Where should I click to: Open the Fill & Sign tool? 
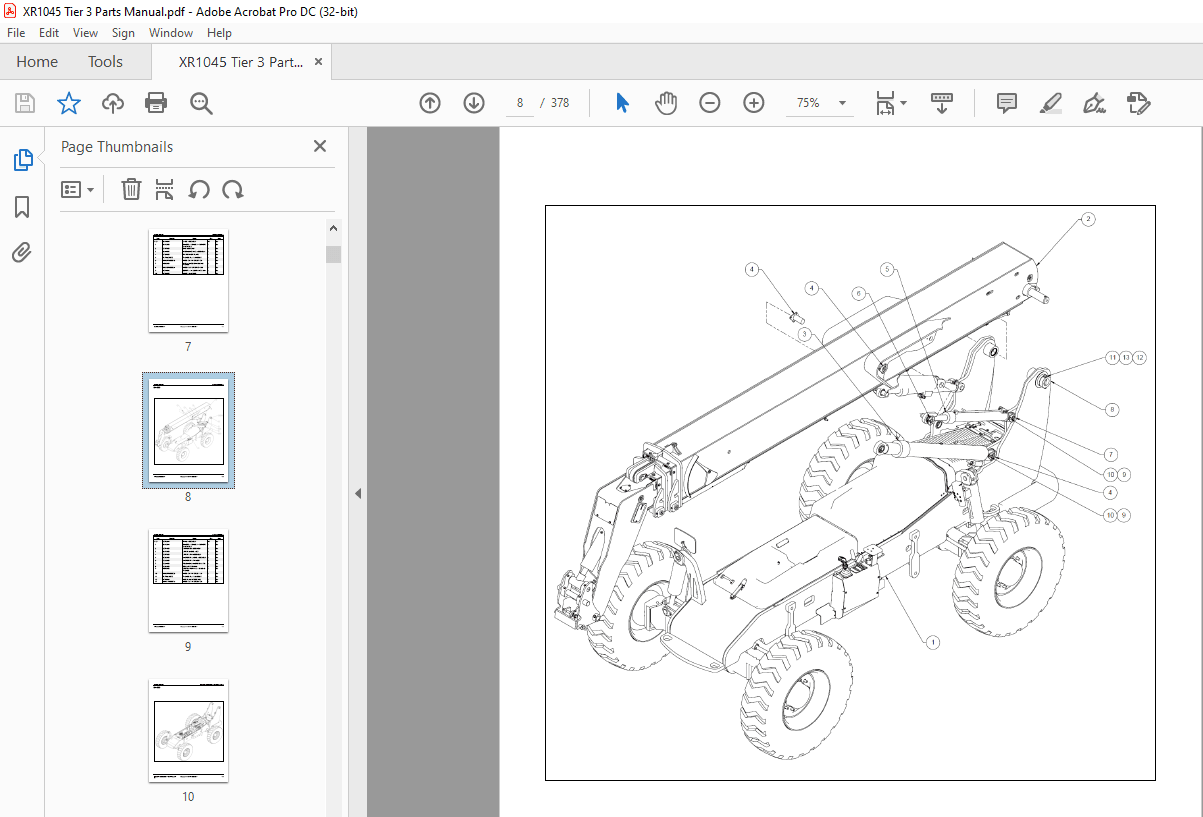(x=1094, y=103)
